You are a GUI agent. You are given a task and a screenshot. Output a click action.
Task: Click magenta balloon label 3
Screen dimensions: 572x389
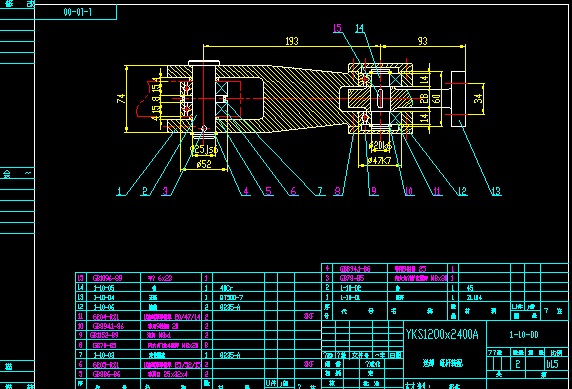pyautogui.click(x=165, y=191)
